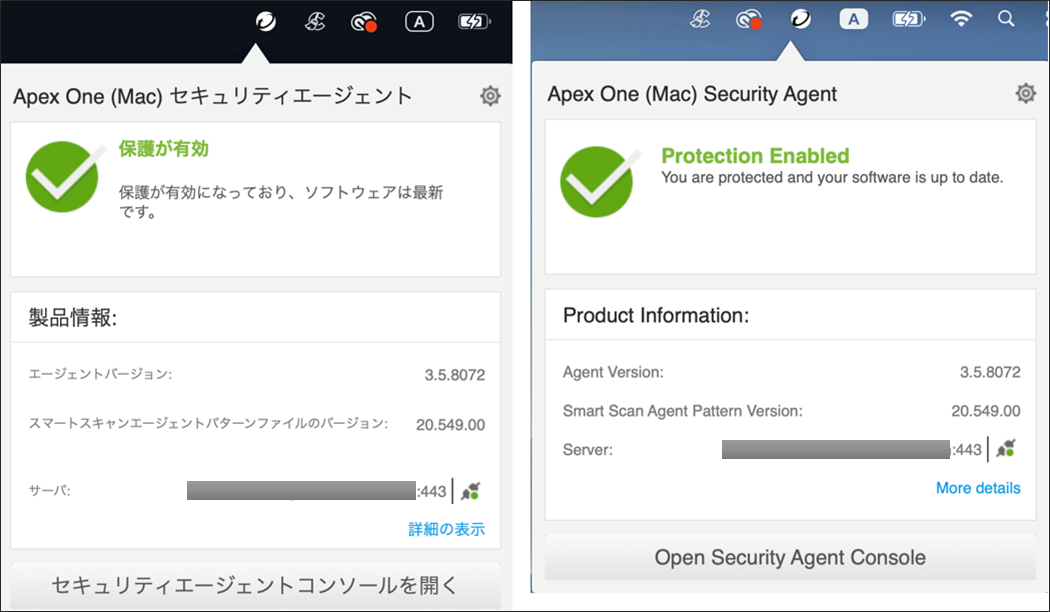
Task: Click the cursive S icon in the left menu bar
Action: [x=315, y=21]
